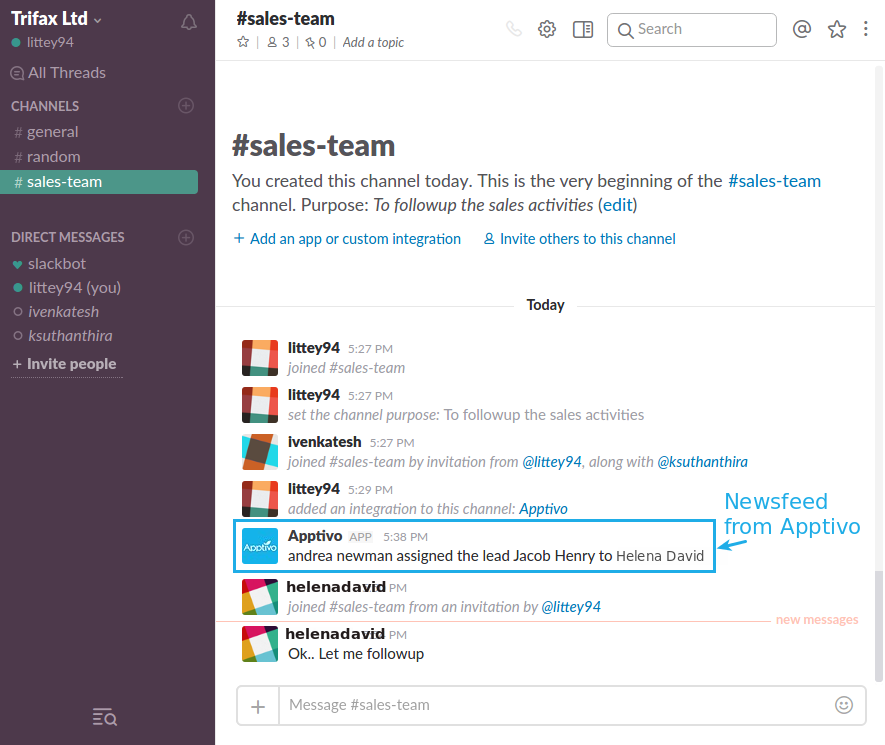Switch to the general channel
885x745 pixels.
[x=46, y=132]
